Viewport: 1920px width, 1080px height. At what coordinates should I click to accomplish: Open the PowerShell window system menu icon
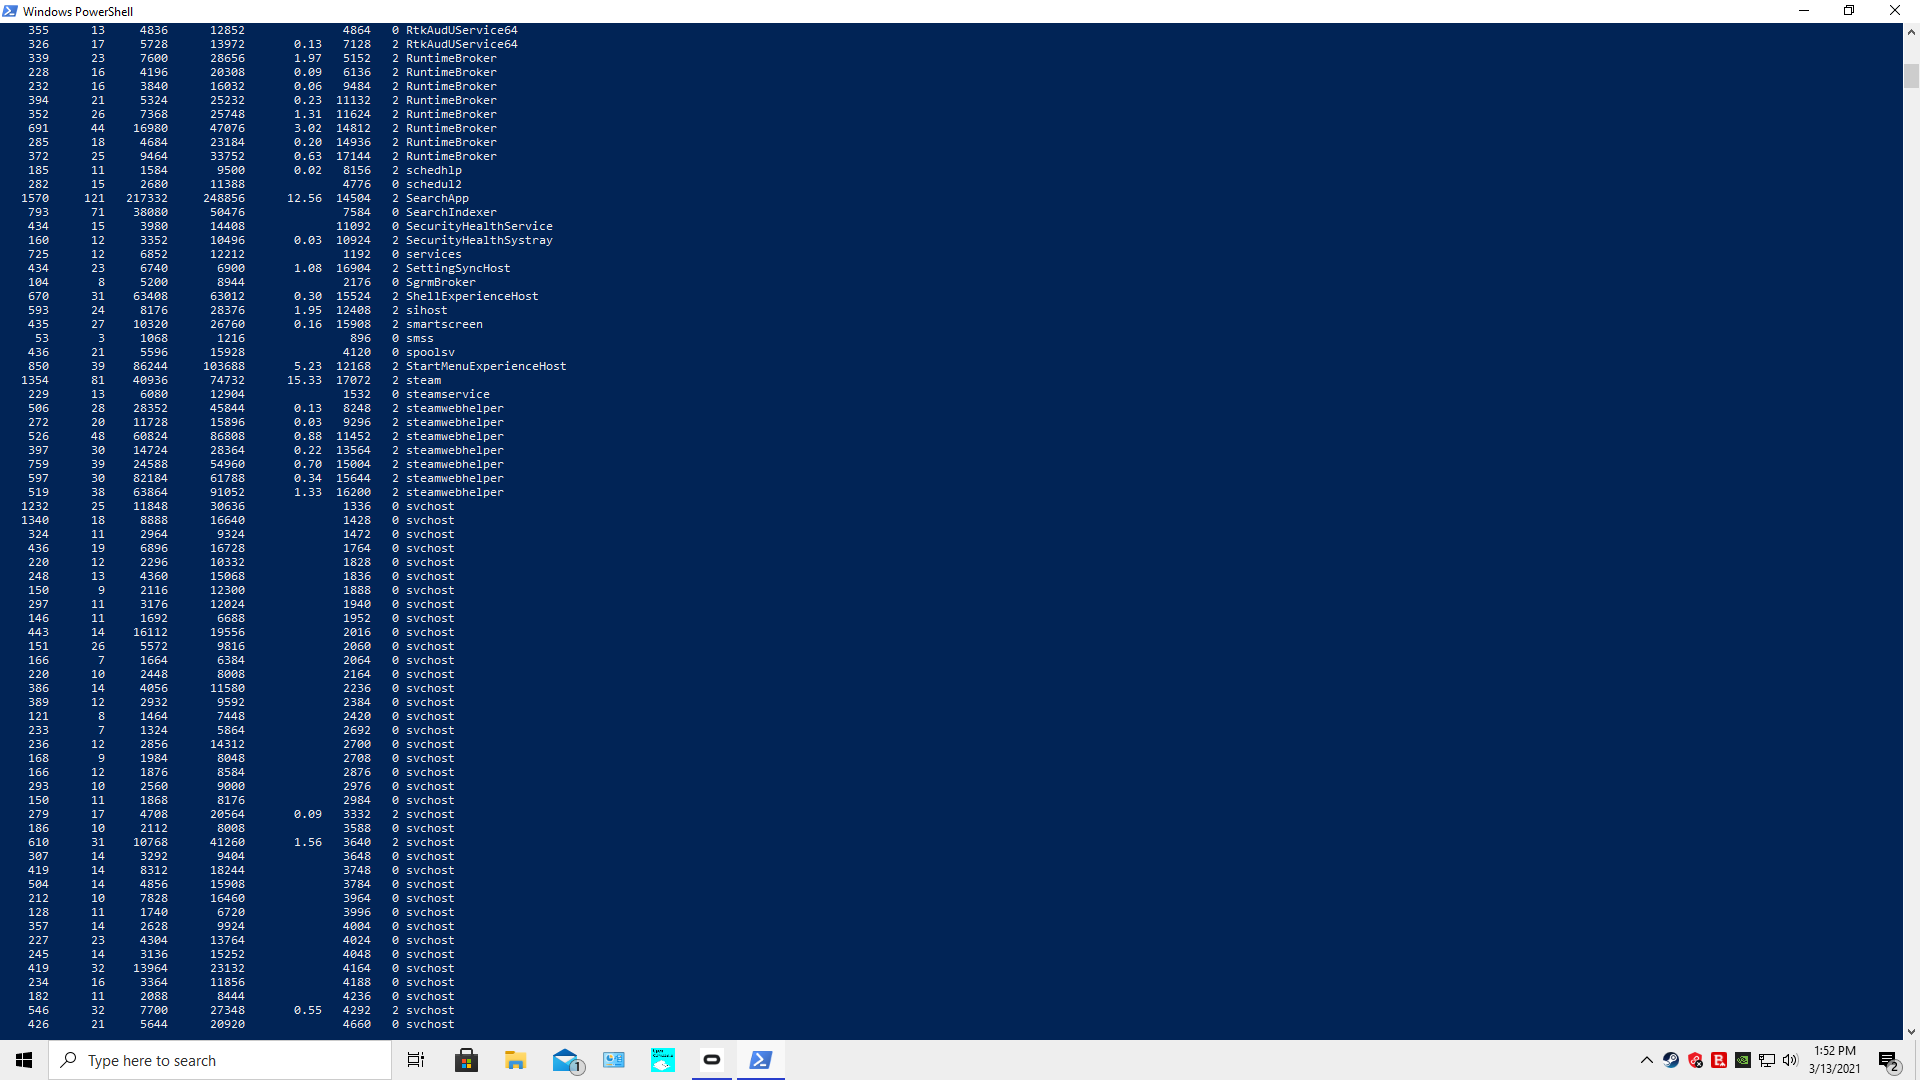10,11
